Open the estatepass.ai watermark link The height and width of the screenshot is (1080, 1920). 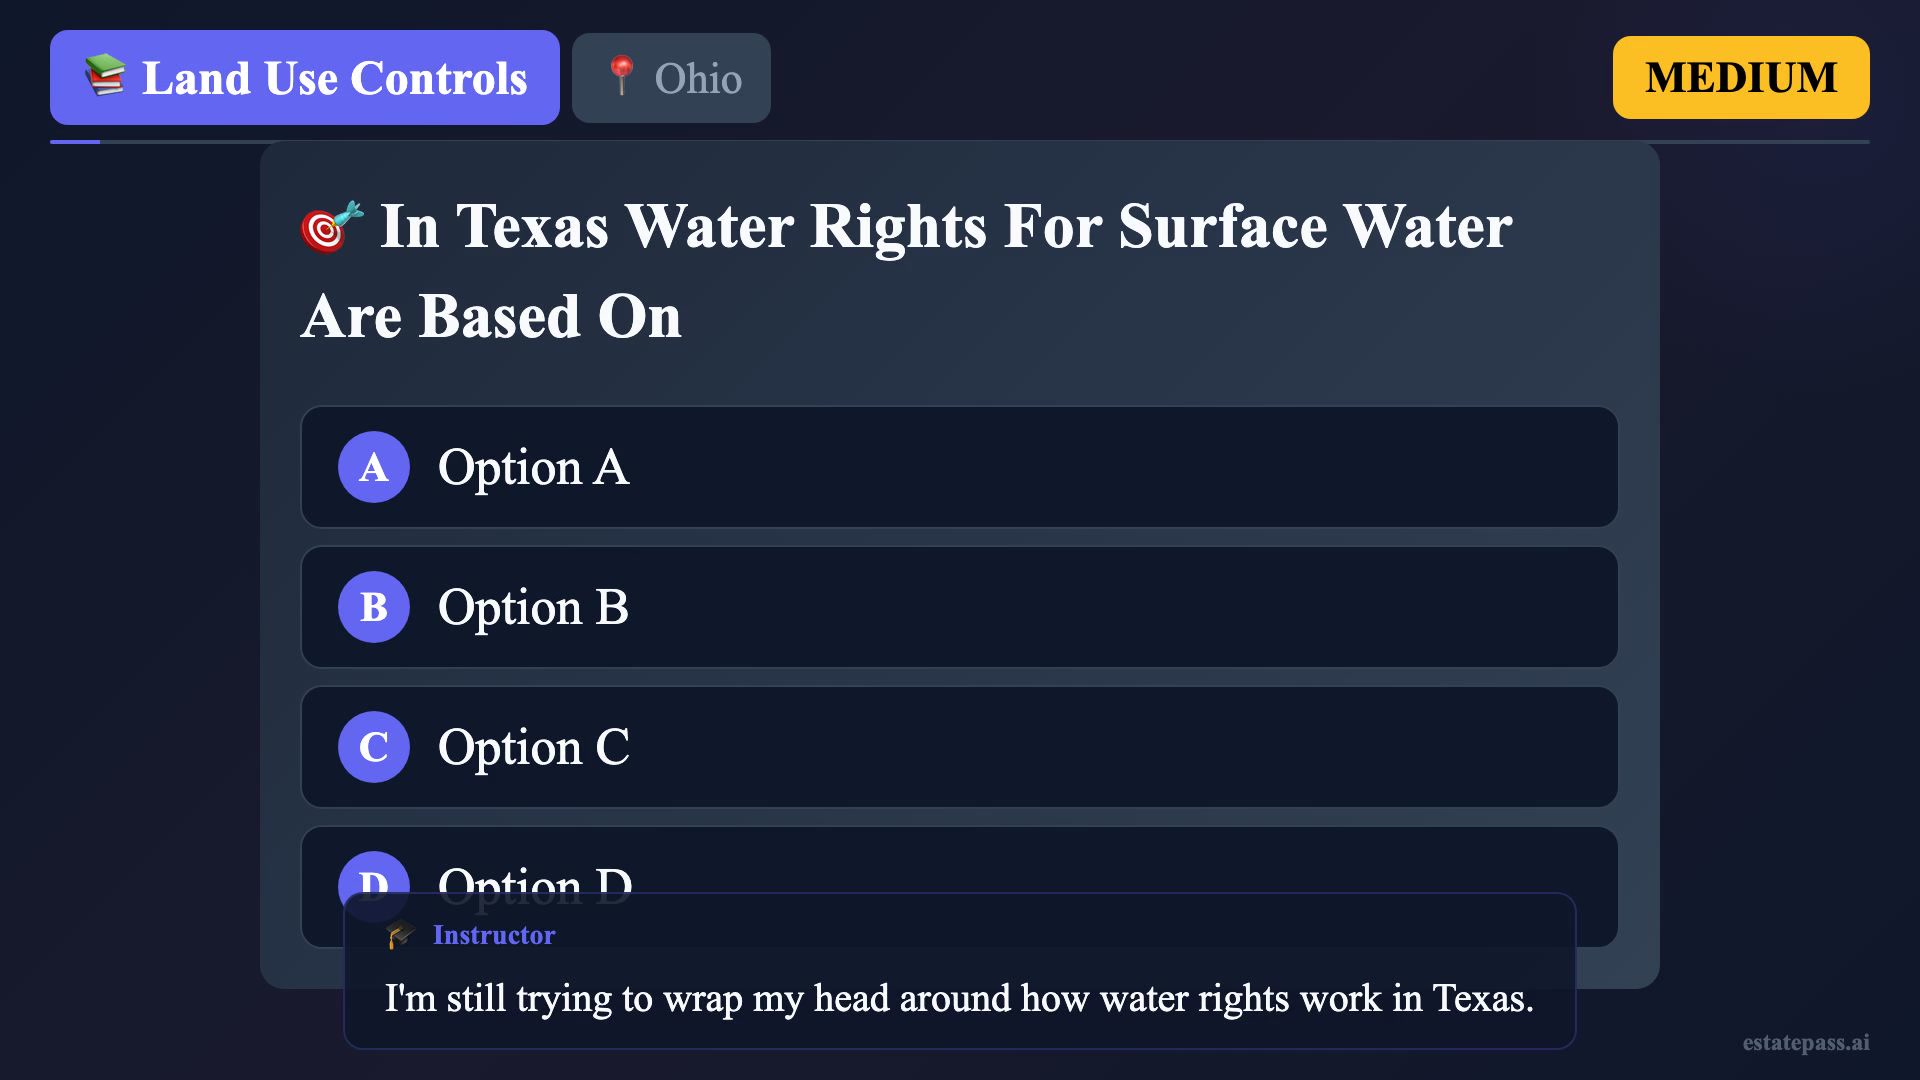coord(1805,1042)
